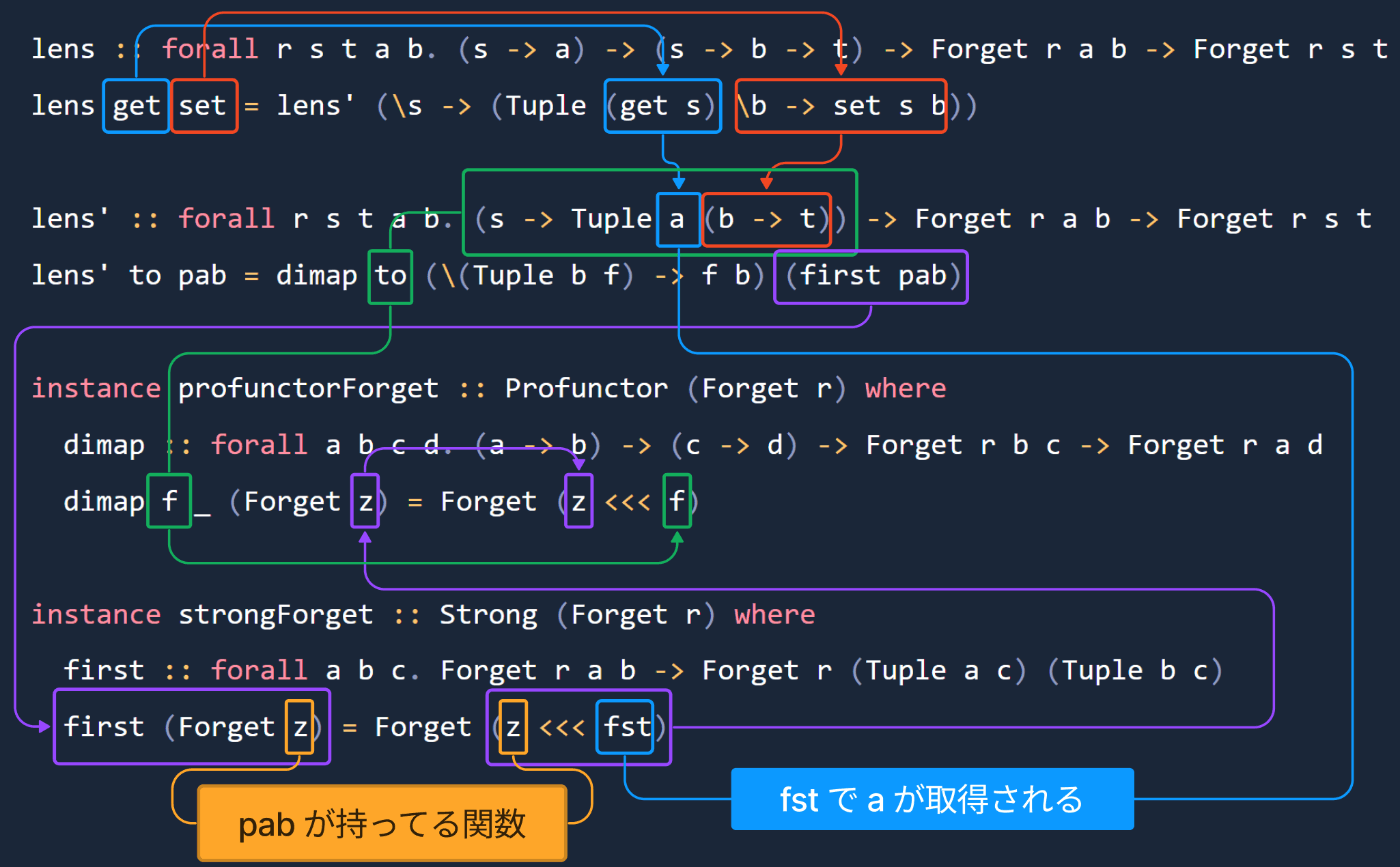
Task: Click the 'lens' to pab' definition start
Action: click(143, 275)
